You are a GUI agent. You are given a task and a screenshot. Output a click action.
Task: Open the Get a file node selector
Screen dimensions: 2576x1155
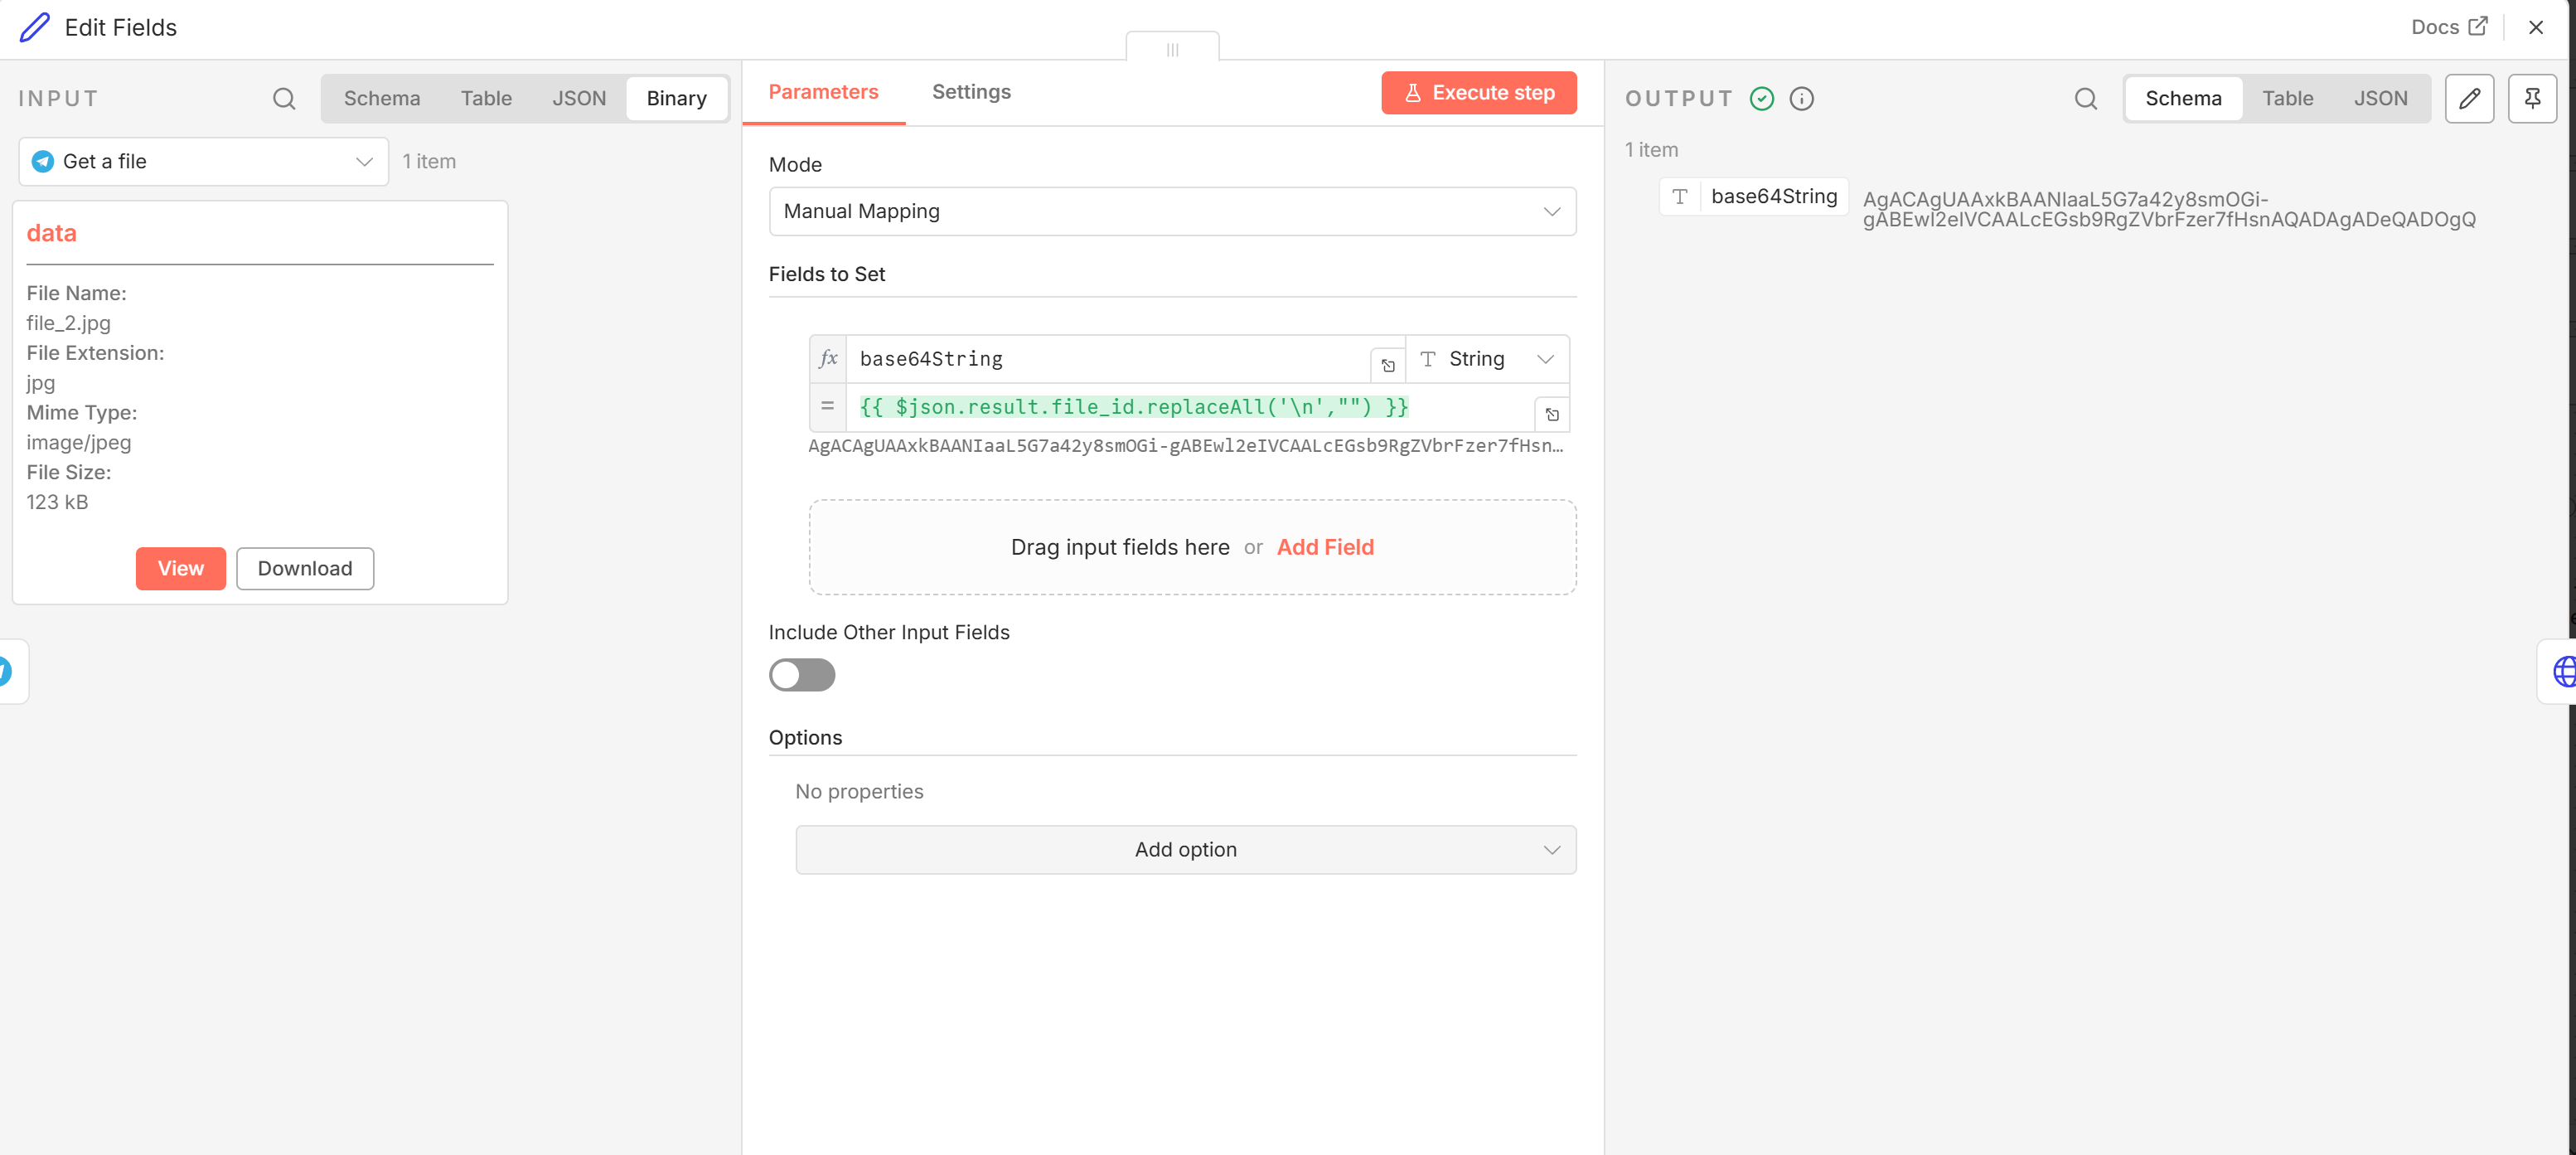pyautogui.click(x=203, y=161)
